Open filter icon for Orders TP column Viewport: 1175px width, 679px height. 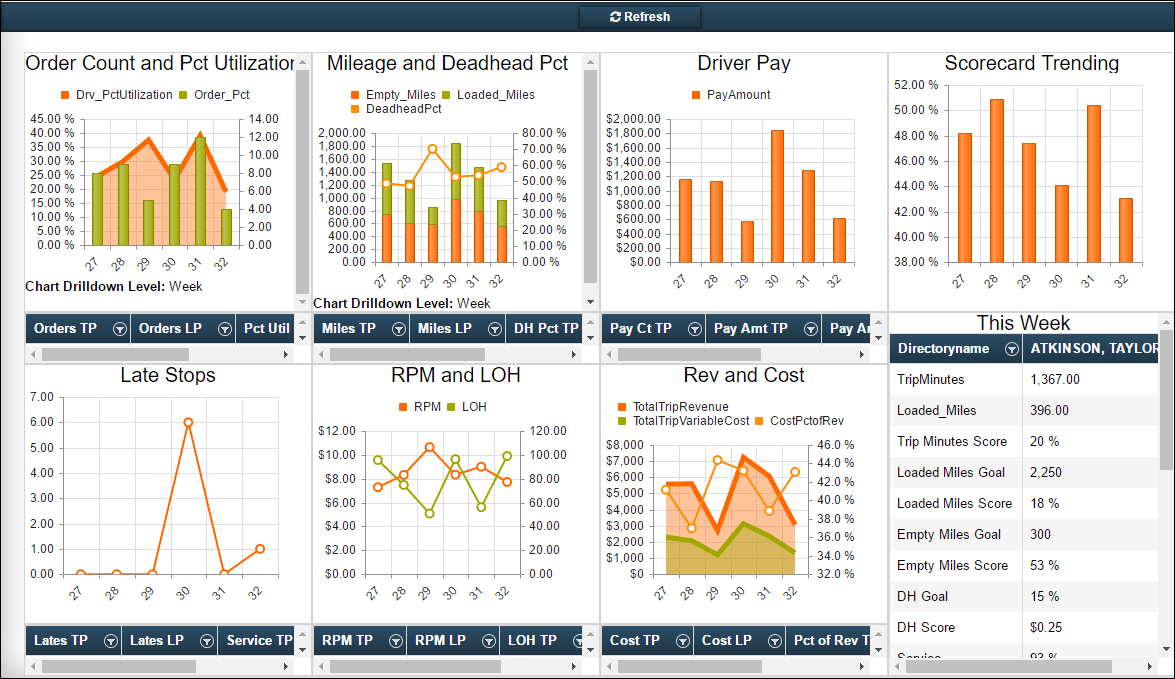(120, 329)
